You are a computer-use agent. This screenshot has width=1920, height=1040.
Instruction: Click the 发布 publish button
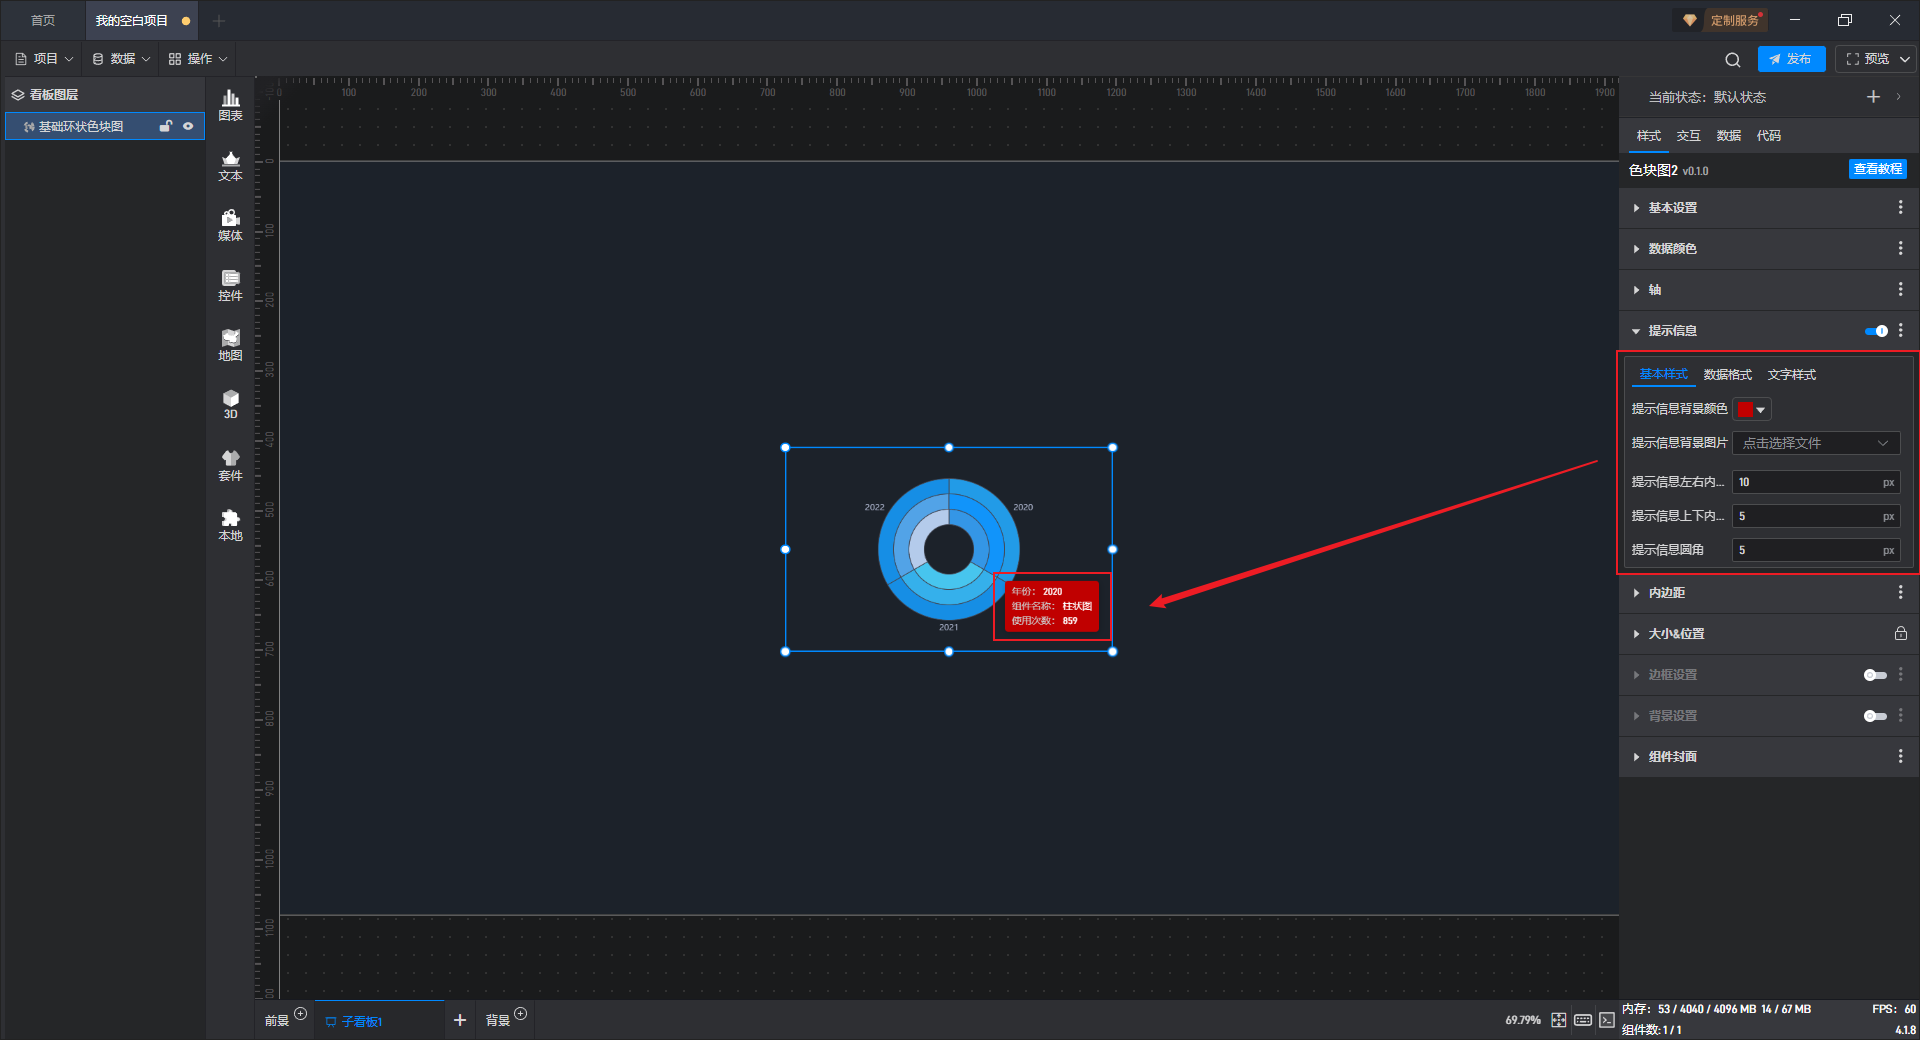1791,59
